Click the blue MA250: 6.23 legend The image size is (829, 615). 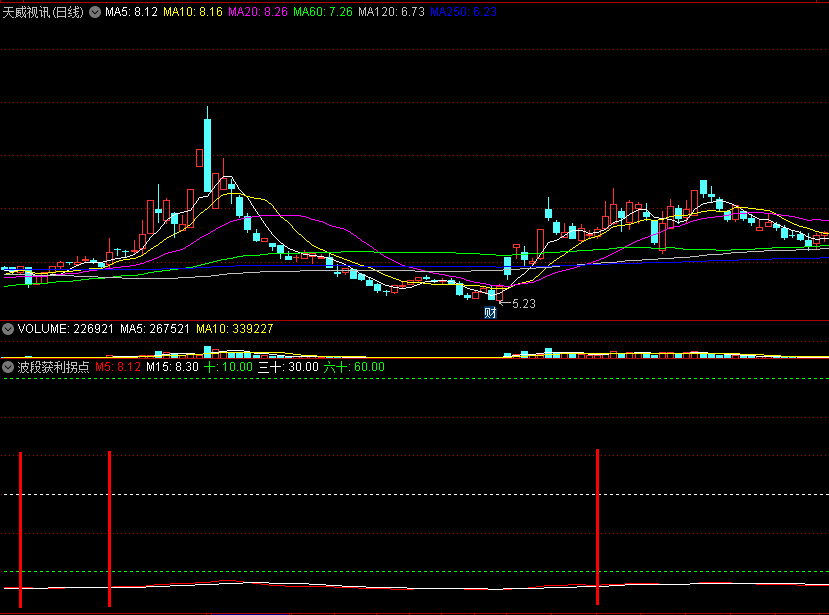click(x=463, y=12)
